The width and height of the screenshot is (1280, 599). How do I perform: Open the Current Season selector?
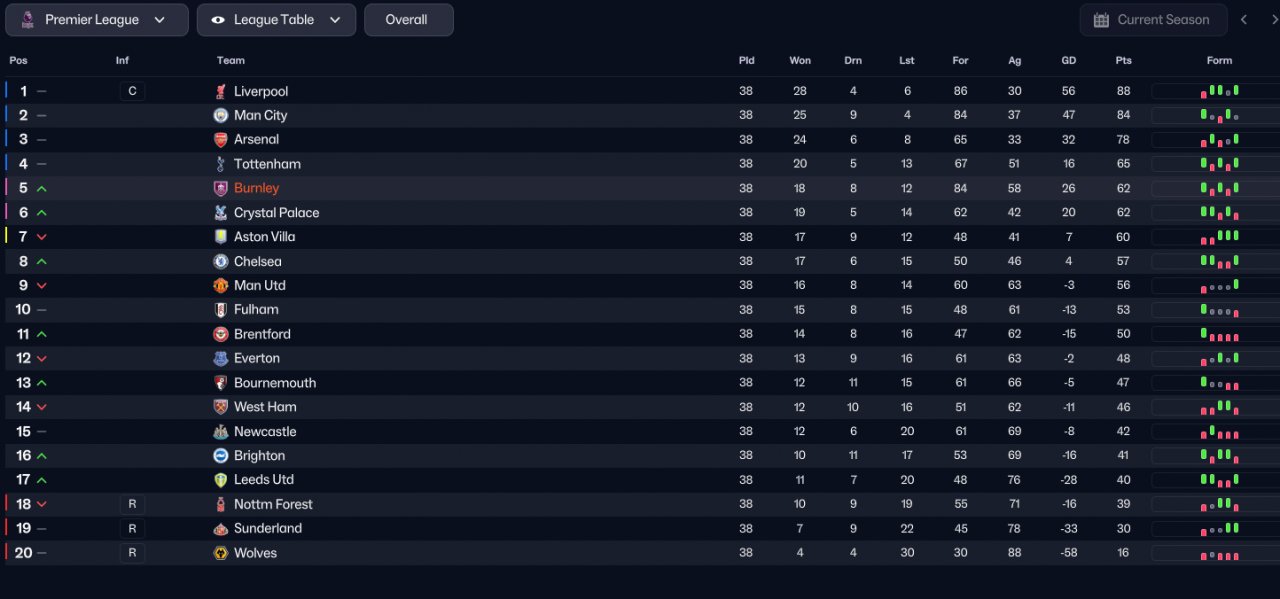(x=1152, y=20)
